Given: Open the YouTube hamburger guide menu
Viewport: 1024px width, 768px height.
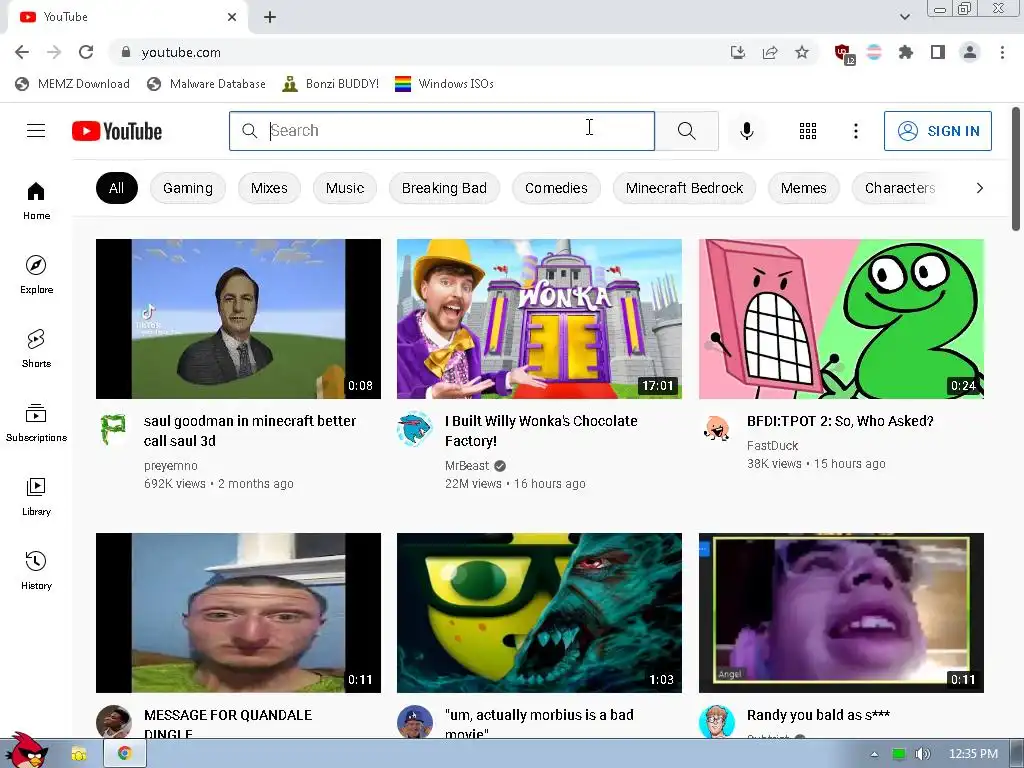Looking at the screenshot, I should (x=36, y=131).
